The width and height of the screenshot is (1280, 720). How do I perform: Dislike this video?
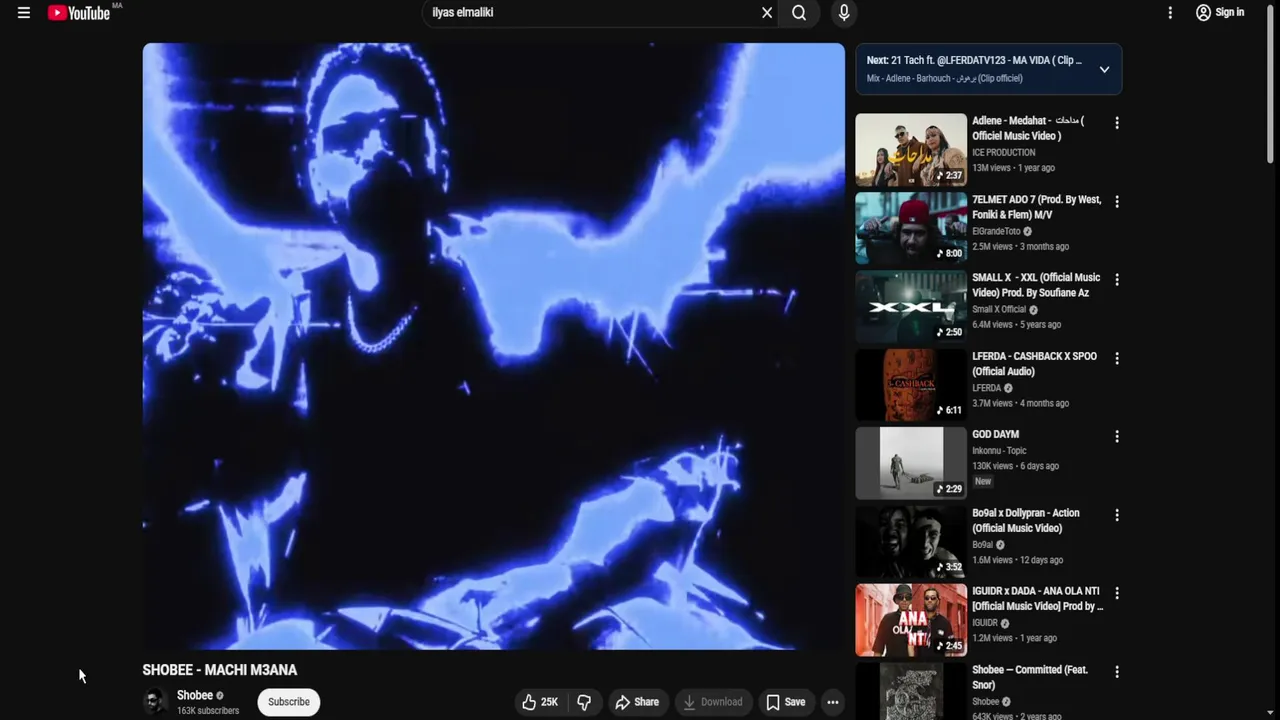coord(584,702)
